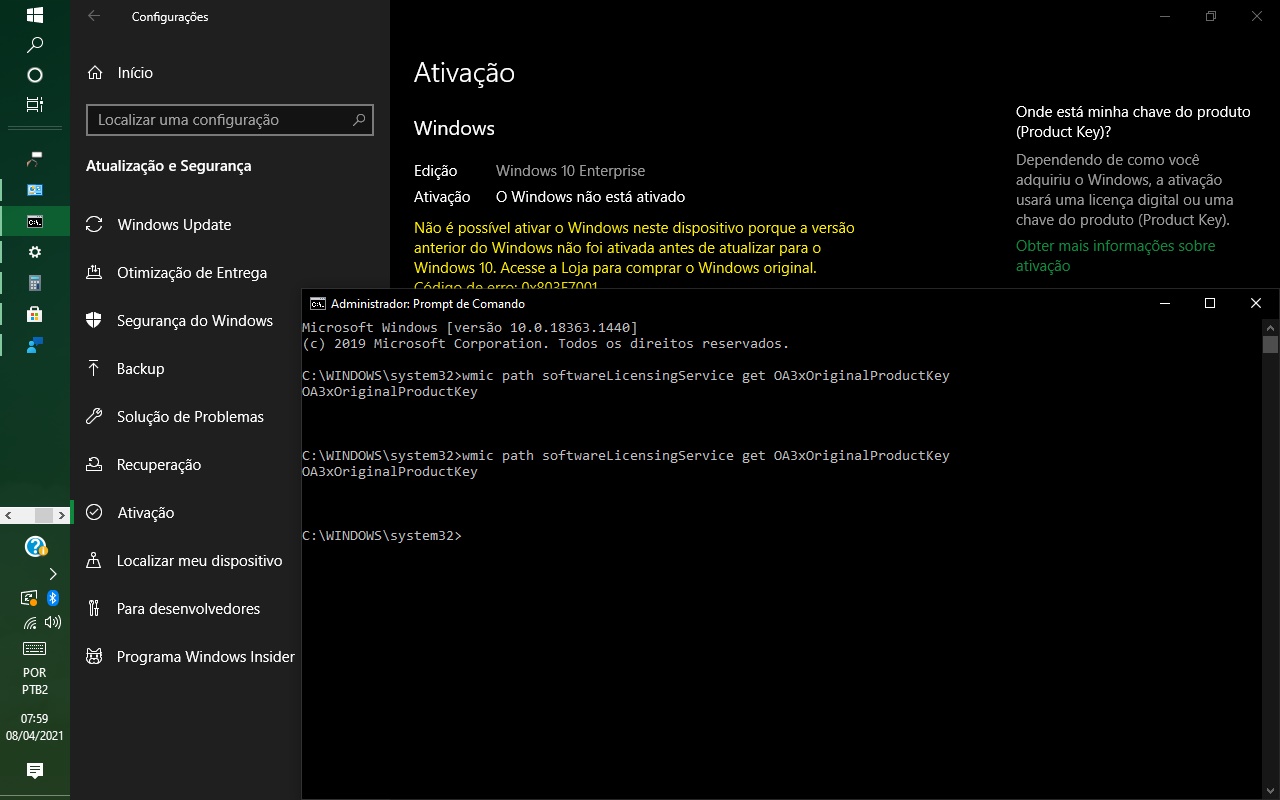Open the Action Center notifications icon
The height and width of the screenshot is (800, 1280).
tap(35, 770)
